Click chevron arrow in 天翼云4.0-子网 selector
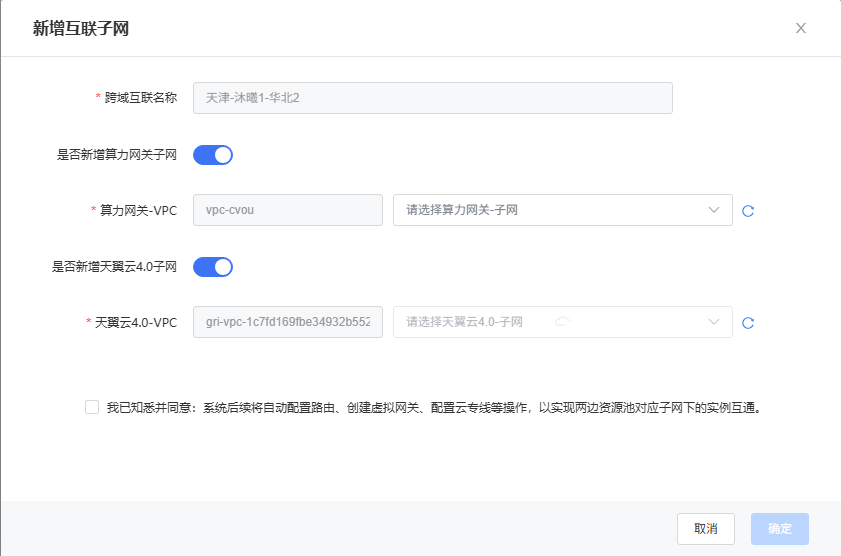 coord(714,322)
